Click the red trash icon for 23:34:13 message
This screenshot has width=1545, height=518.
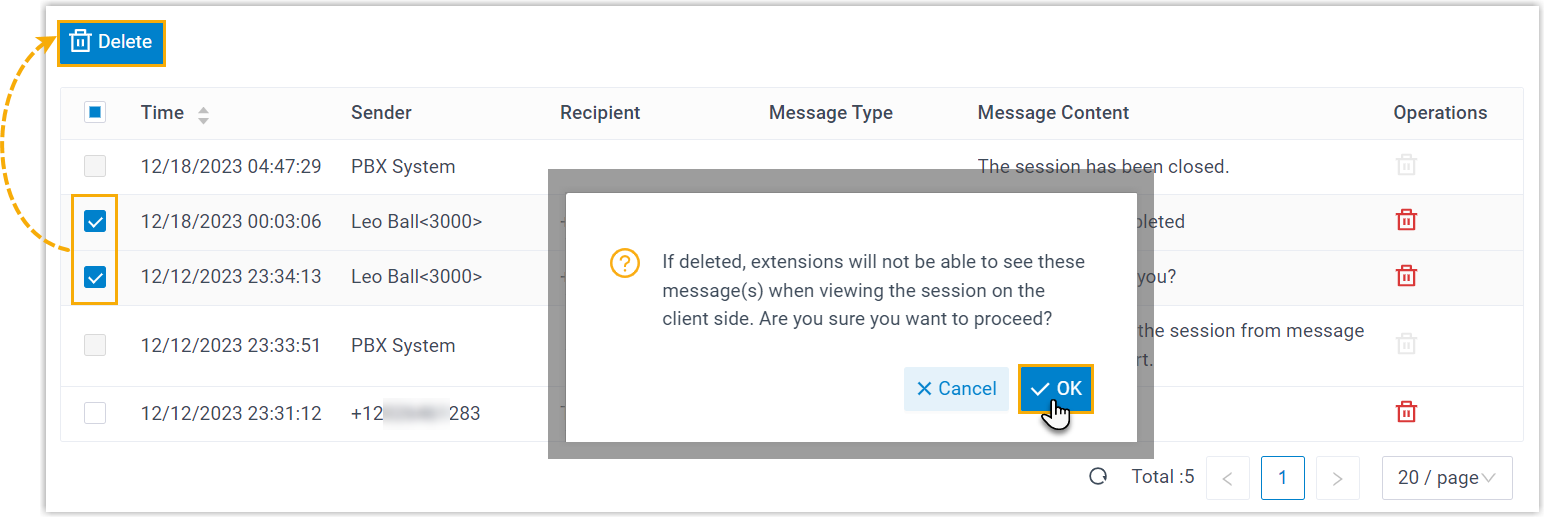pyautogui.click(x=1406, y=276)
